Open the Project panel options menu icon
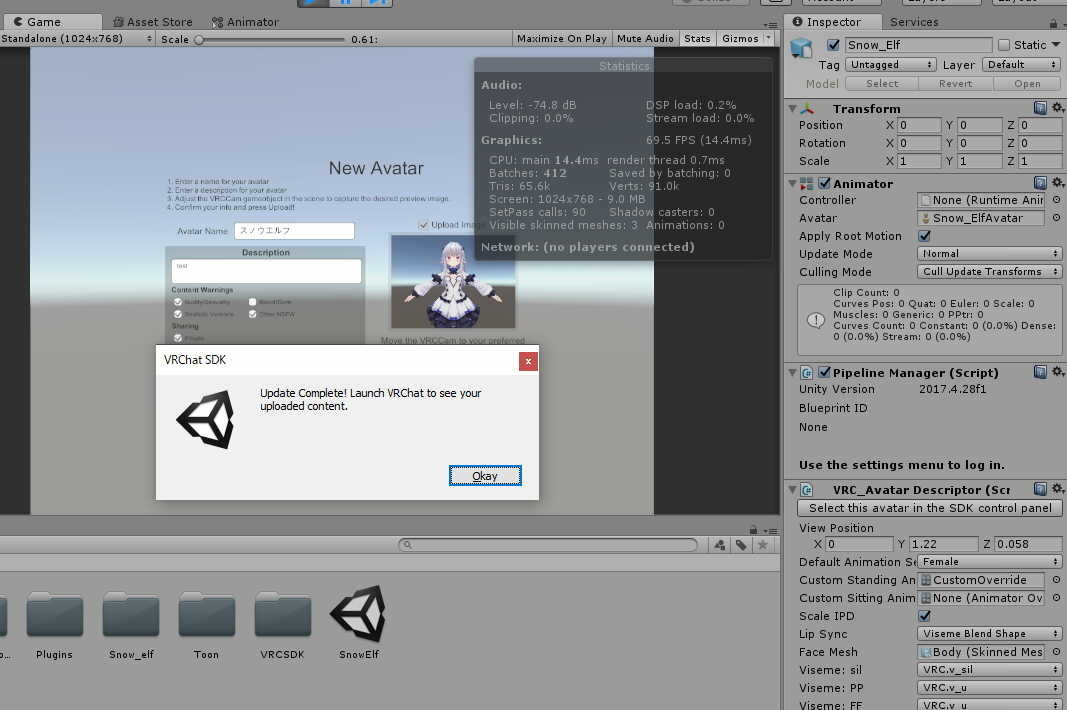Screen dimensions: 1067x710 click(x=770, y=531)
